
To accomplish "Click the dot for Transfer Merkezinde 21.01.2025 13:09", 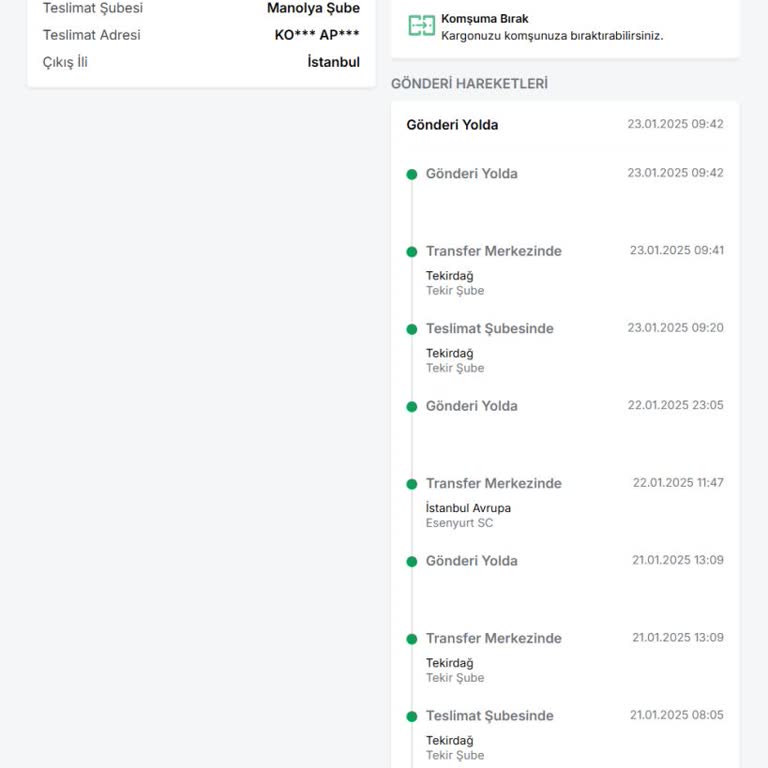I will (x=411, y=639).
